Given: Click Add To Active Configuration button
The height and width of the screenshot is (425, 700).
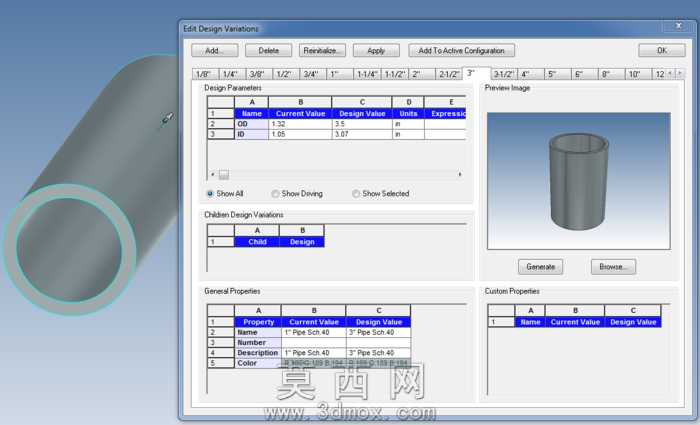Looking at the screenshot, I should (x=461, y=50).
